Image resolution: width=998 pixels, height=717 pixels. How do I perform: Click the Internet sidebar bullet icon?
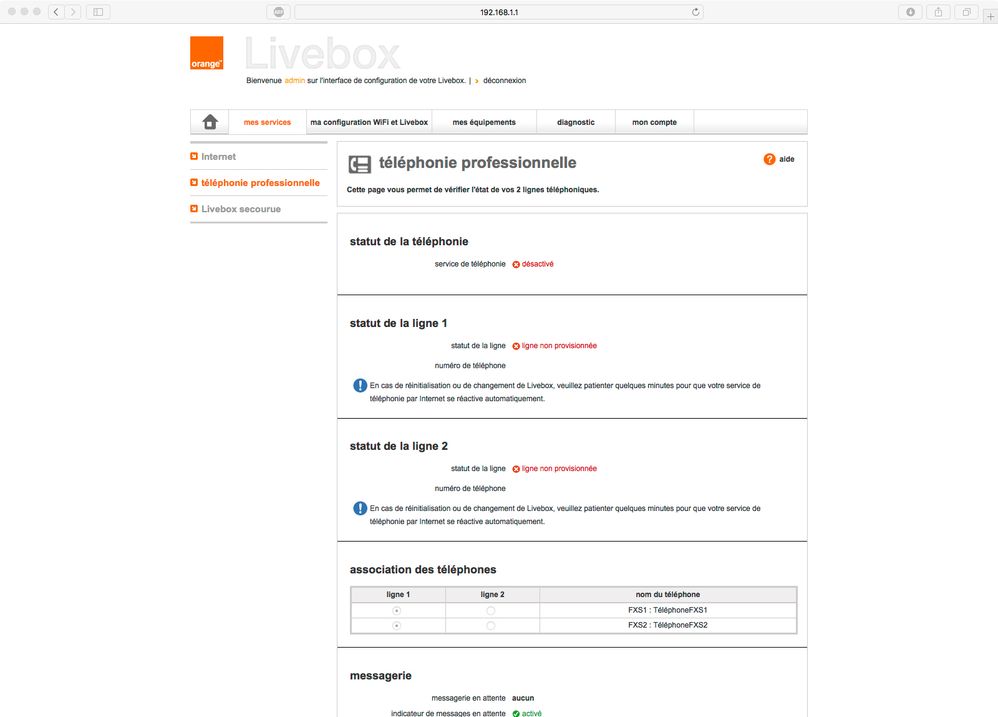[x=194, y=156]
